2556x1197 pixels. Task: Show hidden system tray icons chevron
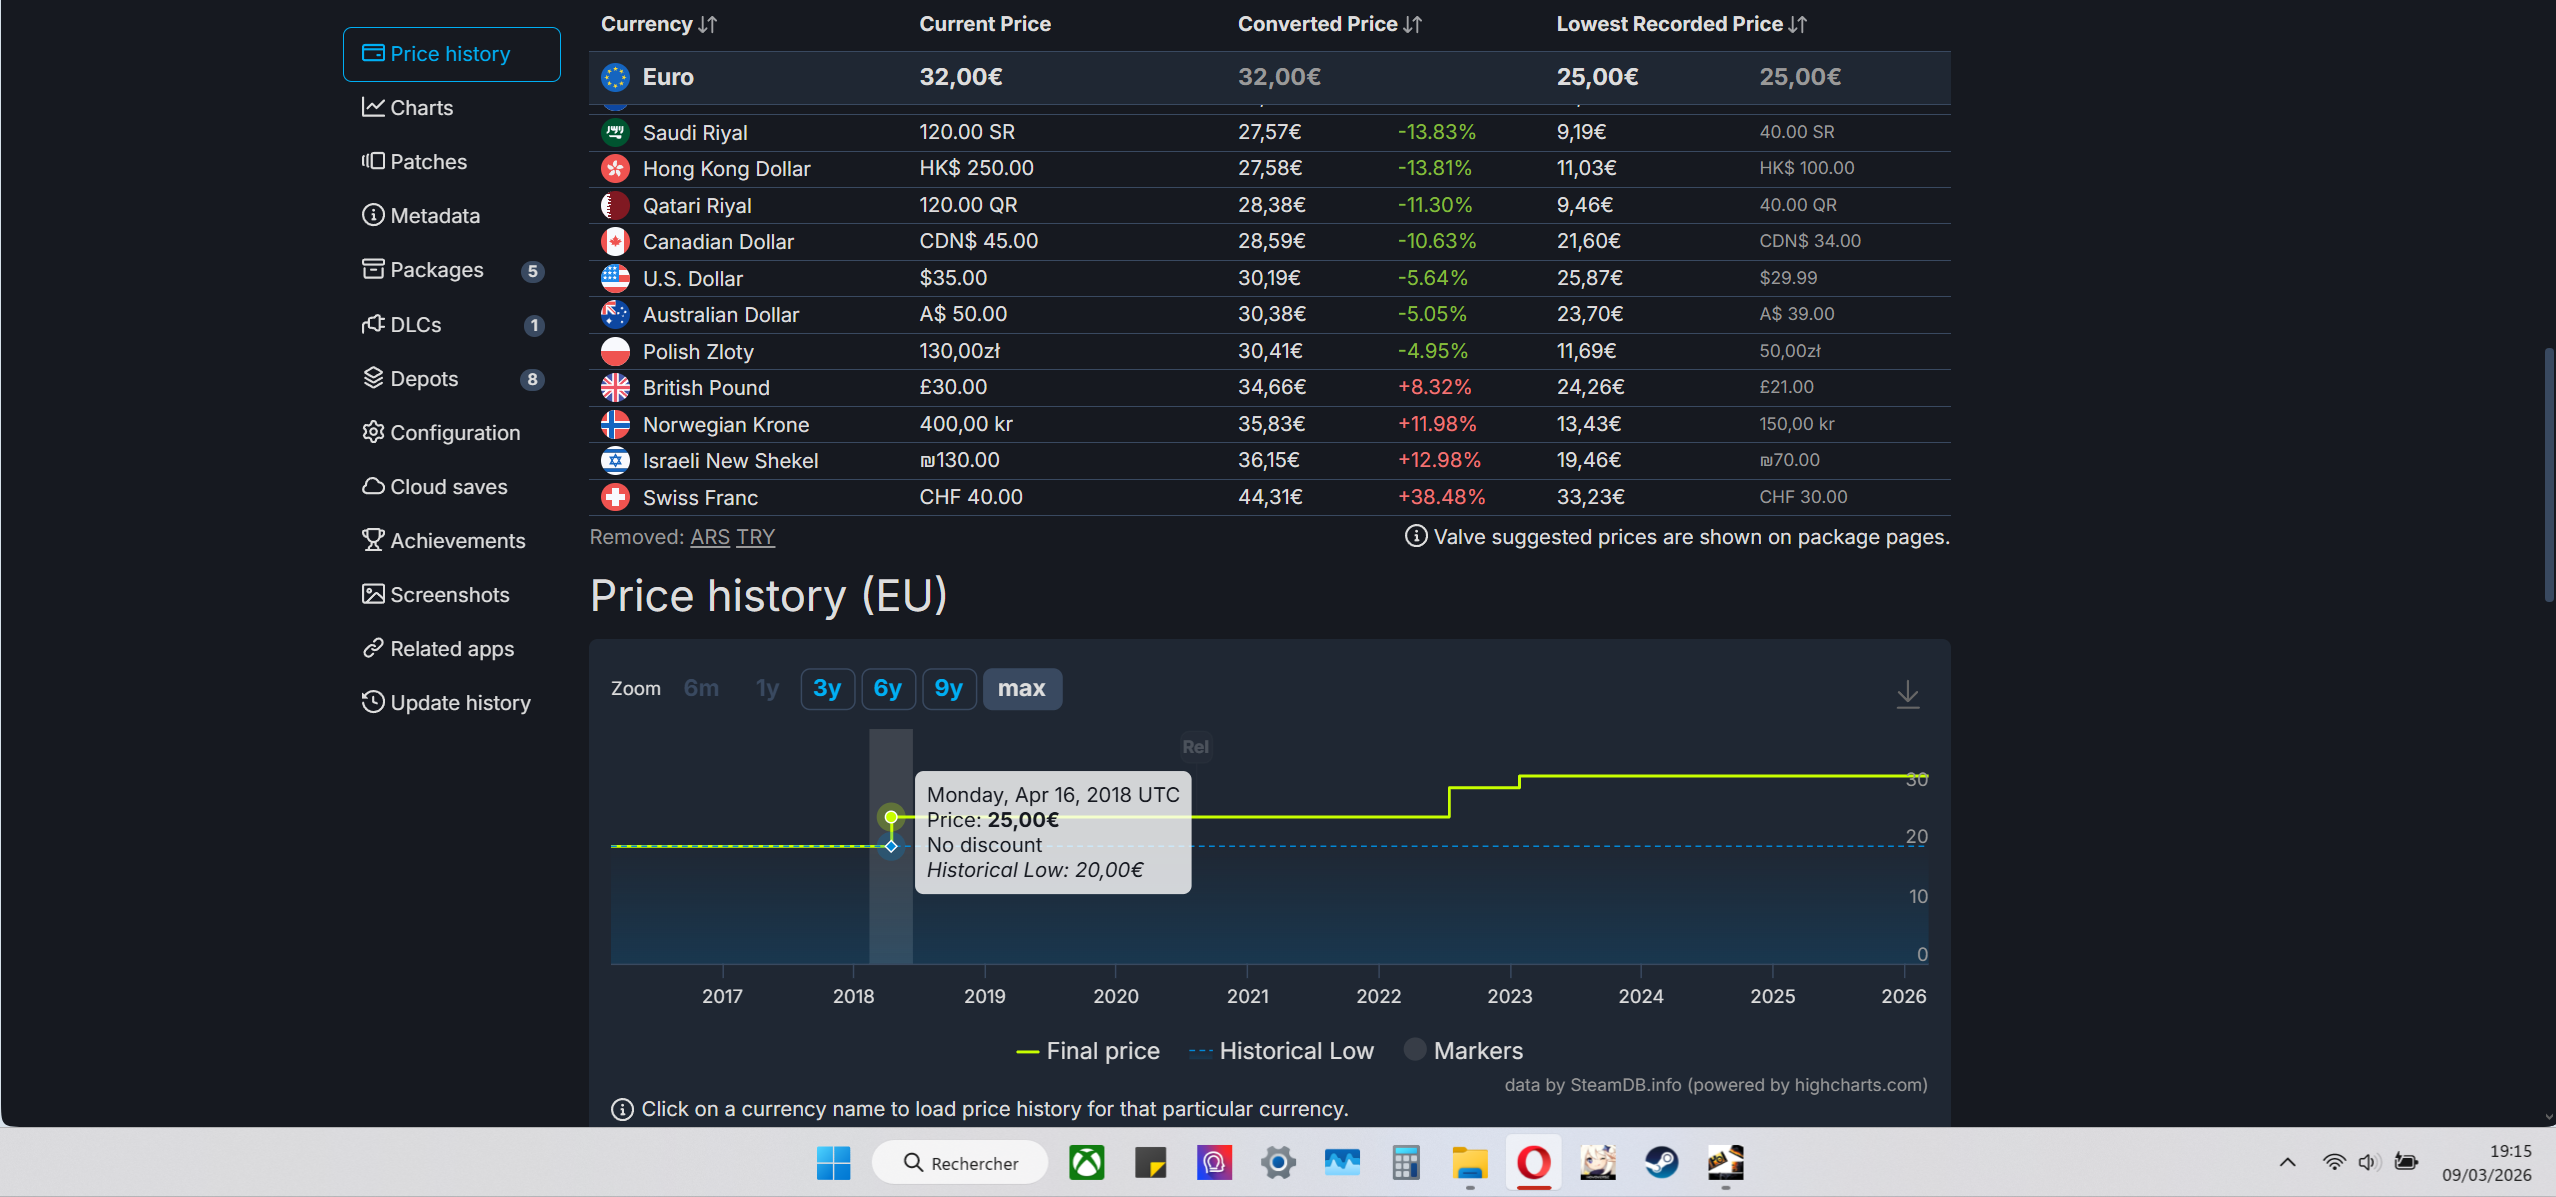[x=2287, y=1162]
